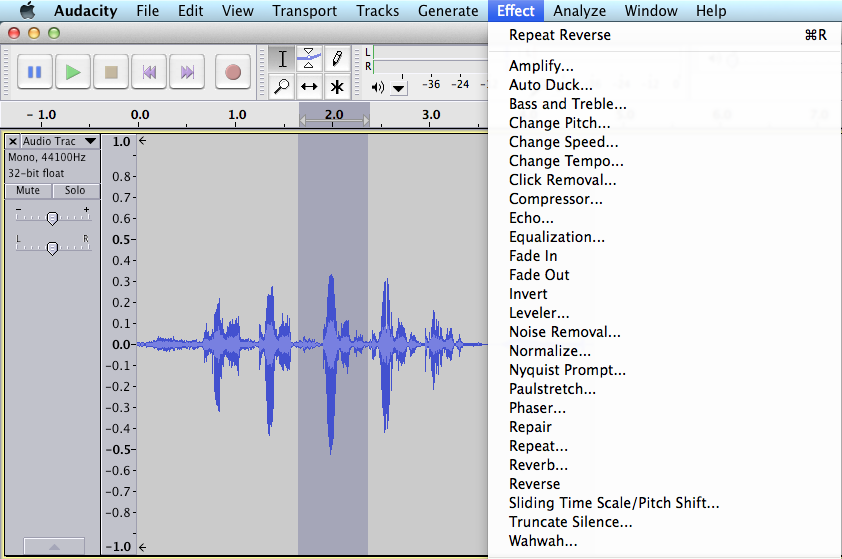Choose the Change Pitch... effect
The image size is (842, 559).
665,123
